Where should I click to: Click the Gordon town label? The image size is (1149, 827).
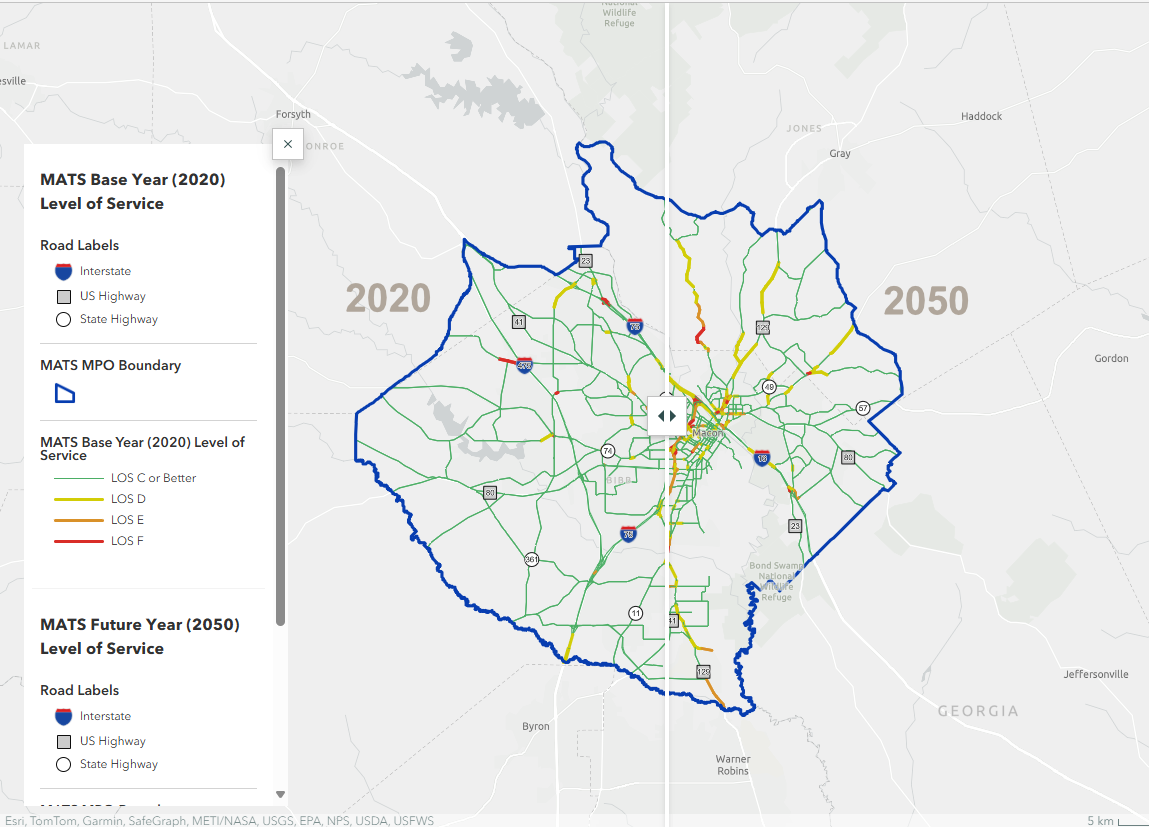(1112, 358)
